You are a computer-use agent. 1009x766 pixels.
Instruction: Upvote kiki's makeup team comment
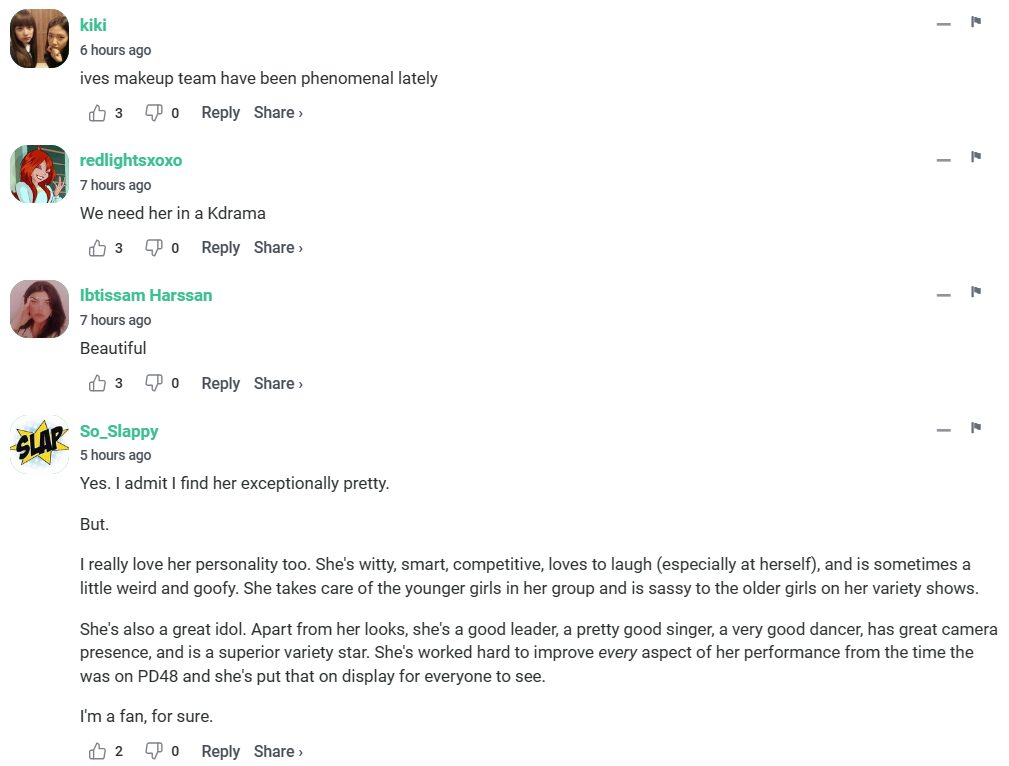tap(97, 113)
